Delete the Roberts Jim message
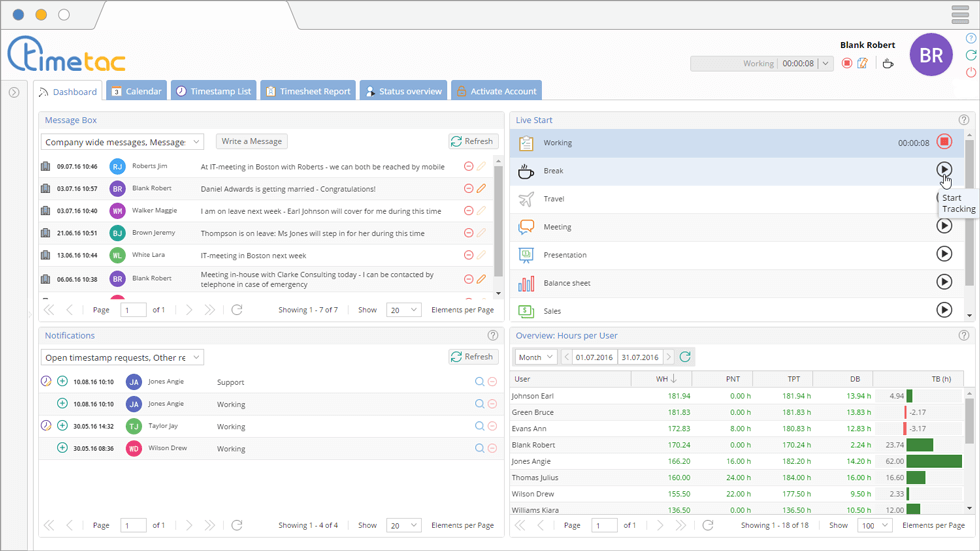Image resolution: width=980 pixels, height=551 pixels. 468,167
